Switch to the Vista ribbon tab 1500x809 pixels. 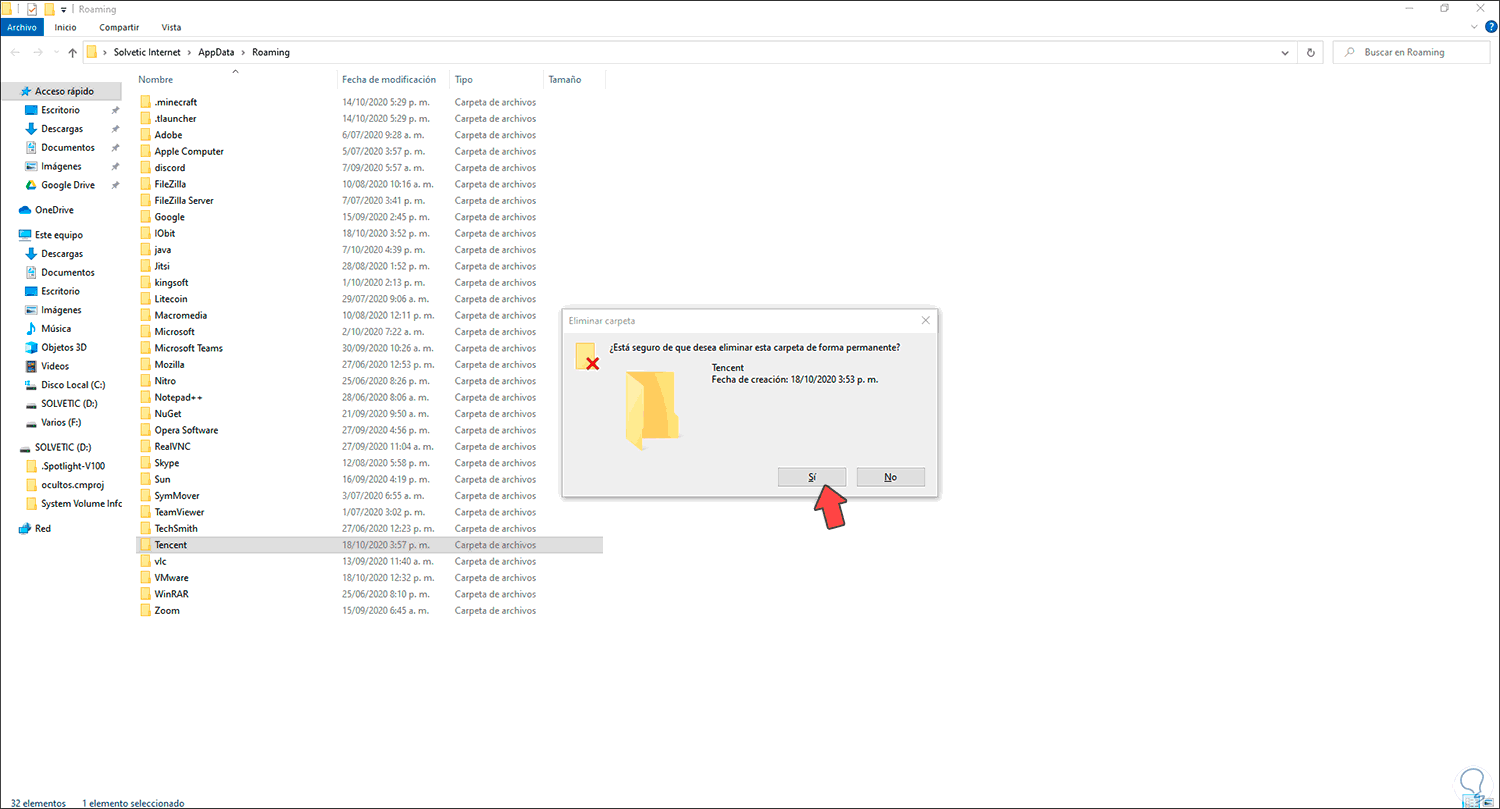tap(171, 27)
